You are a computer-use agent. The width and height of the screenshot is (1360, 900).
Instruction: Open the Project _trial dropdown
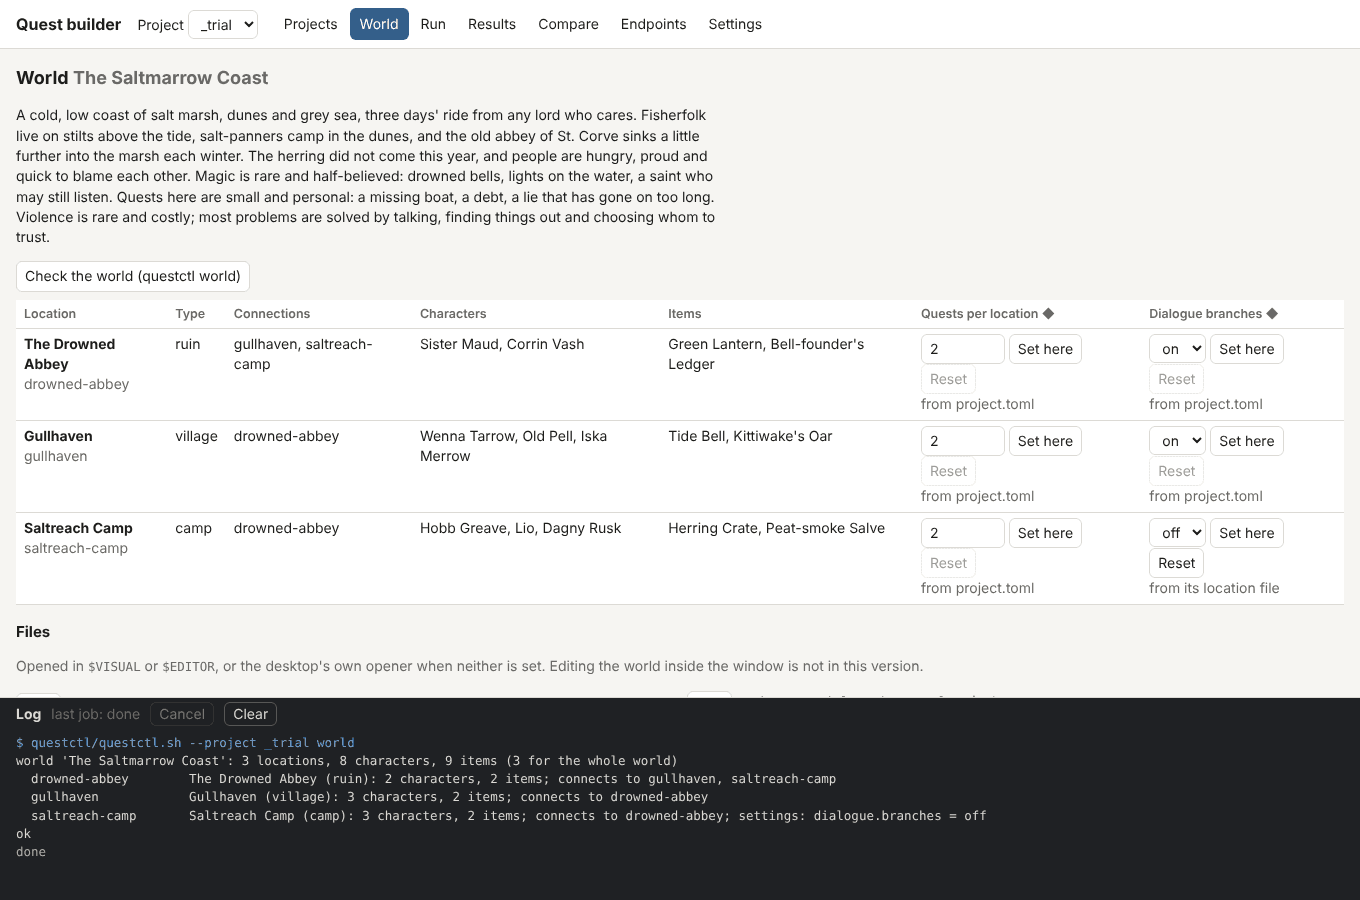tap(223, 24)
